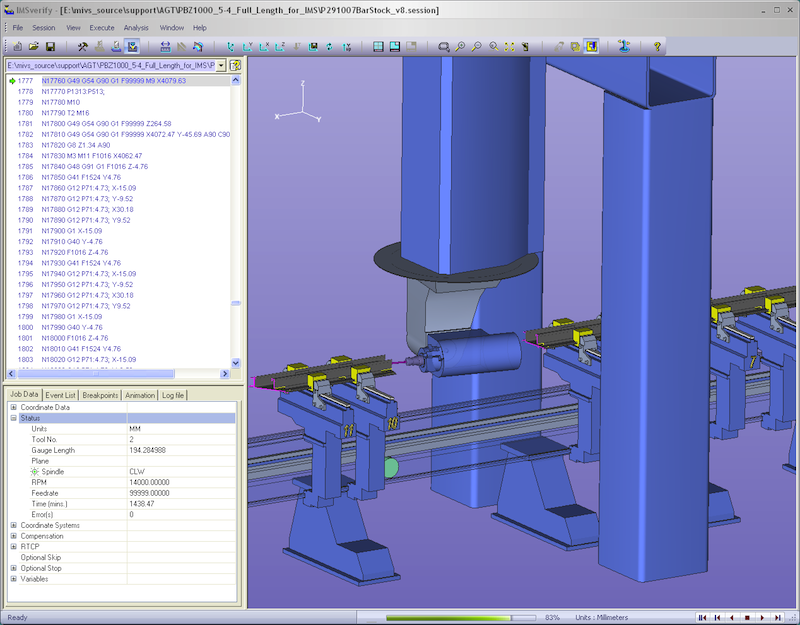The image size is (800, 625).
Task: Switch to the Event List tab
Action: click(61, 395)
